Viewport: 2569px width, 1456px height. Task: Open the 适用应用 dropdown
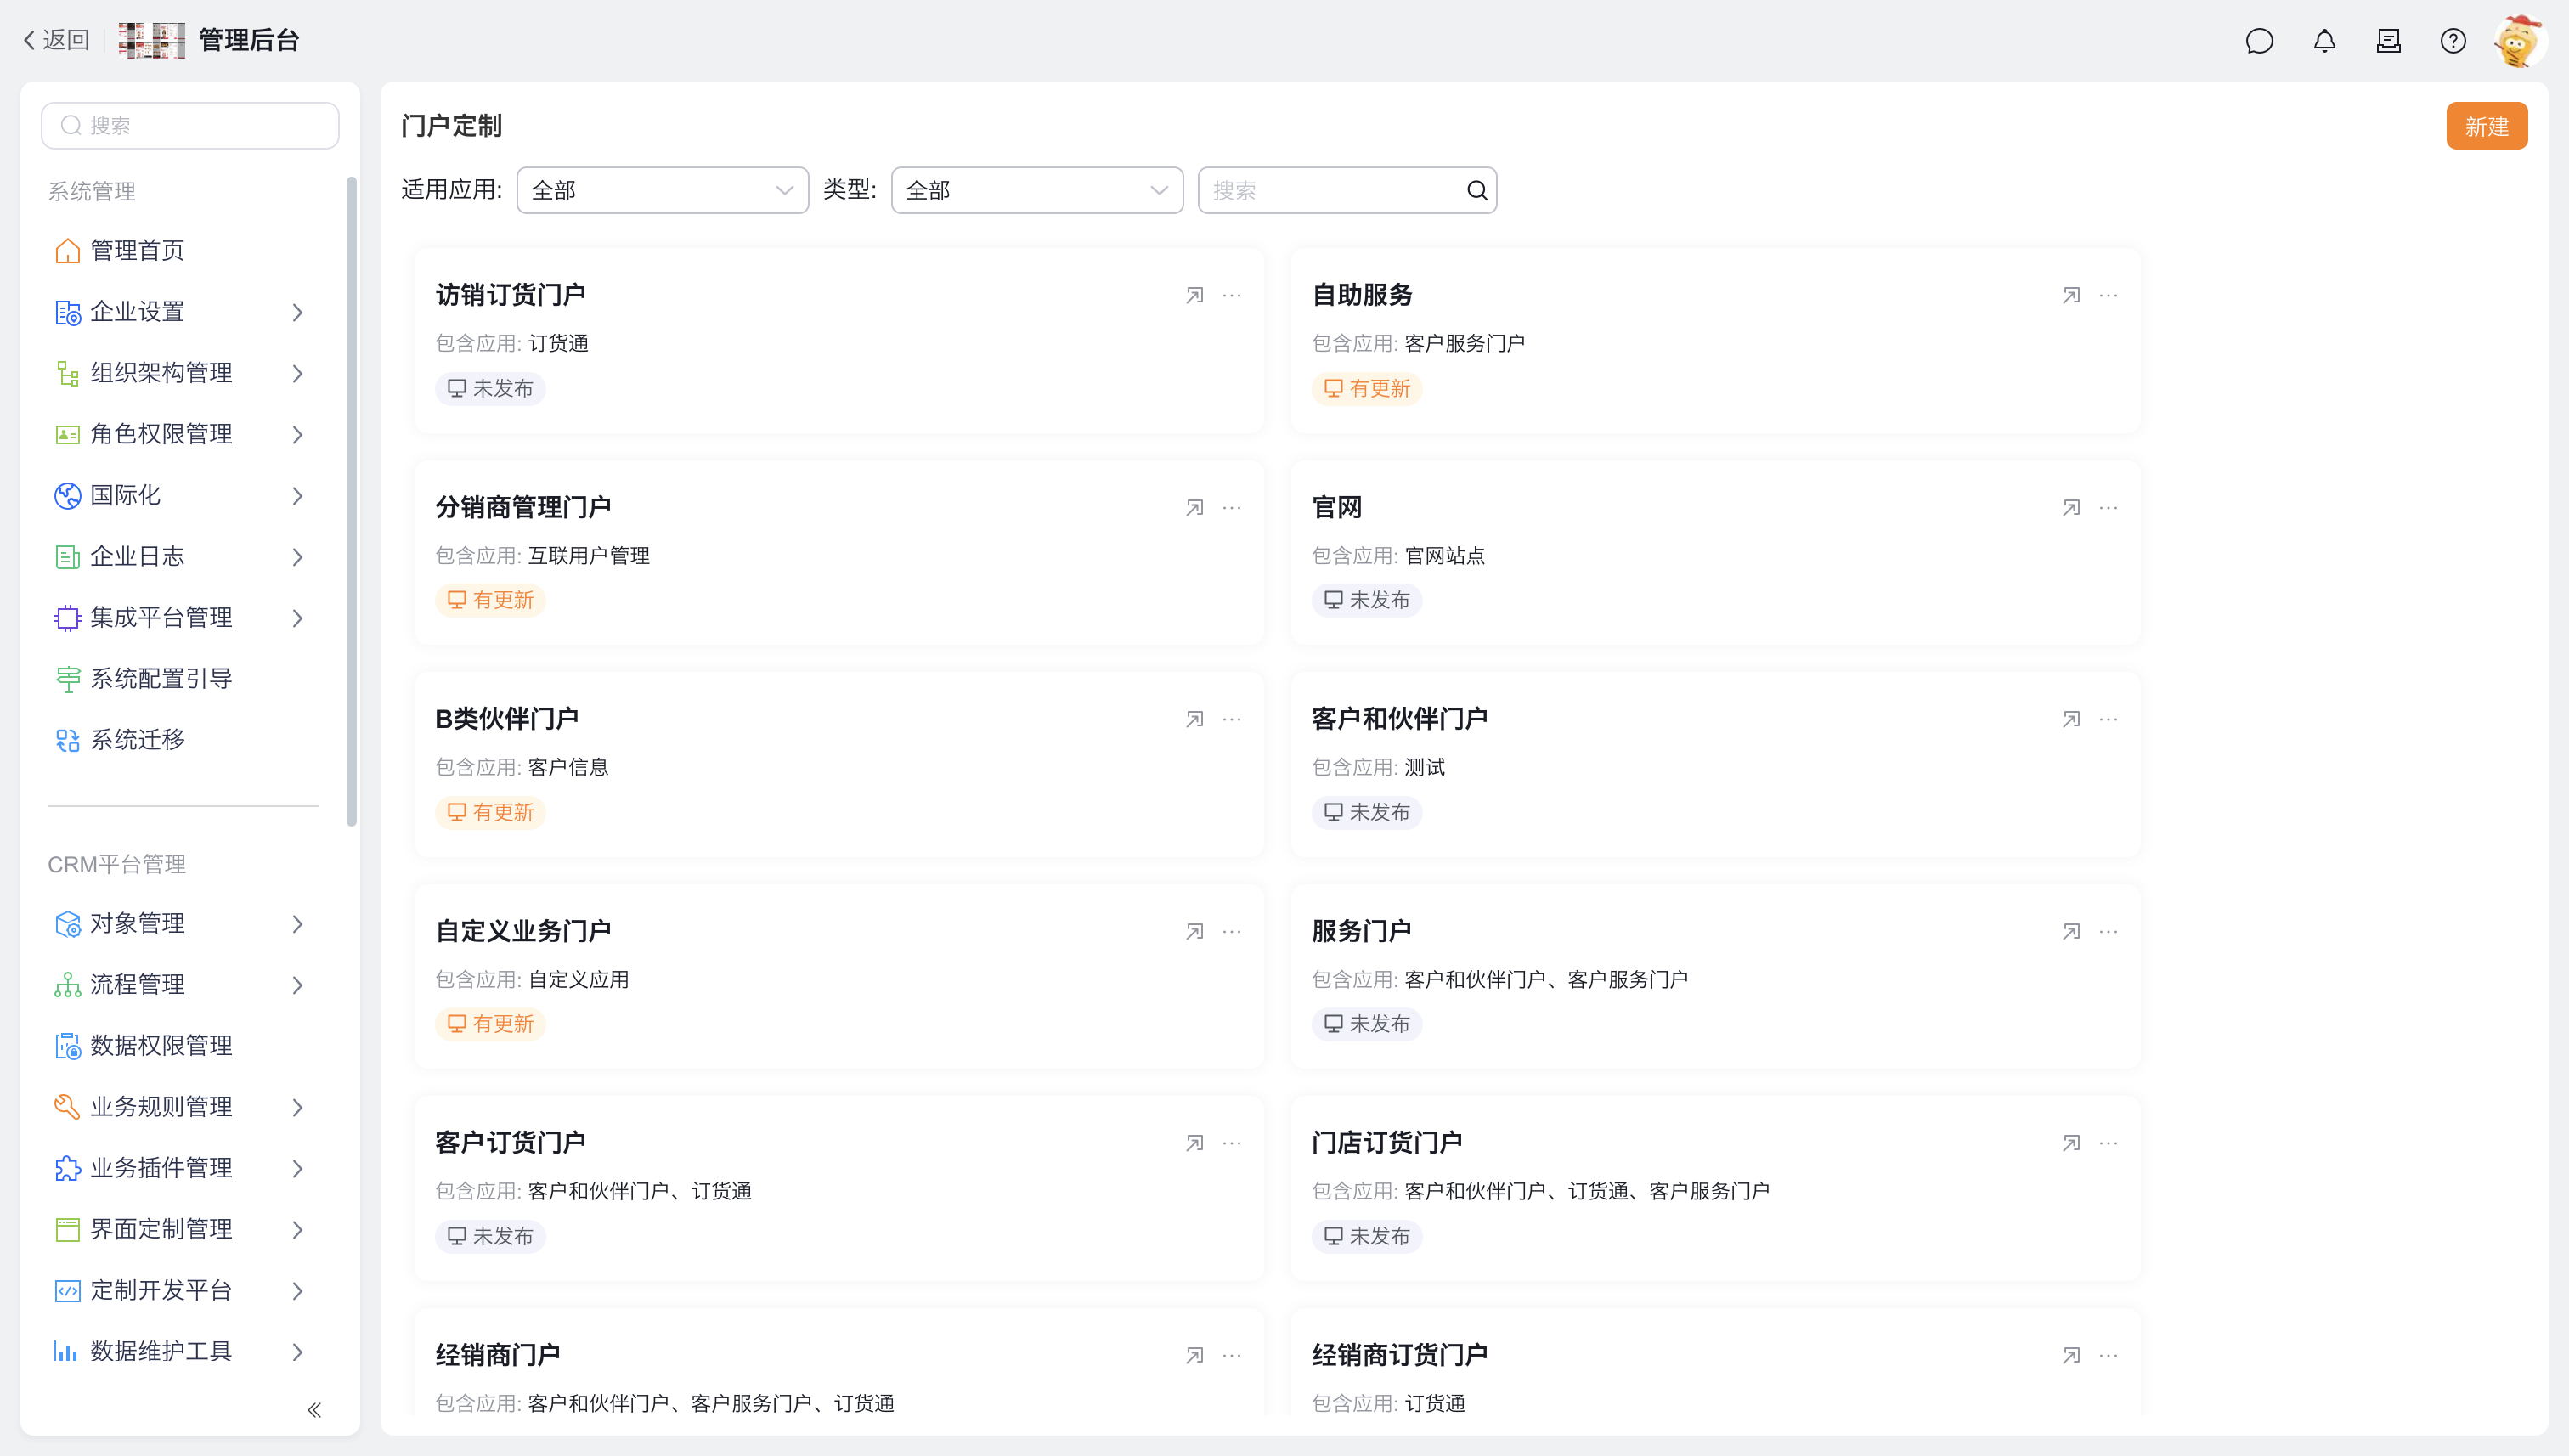[x=662, y=191]
